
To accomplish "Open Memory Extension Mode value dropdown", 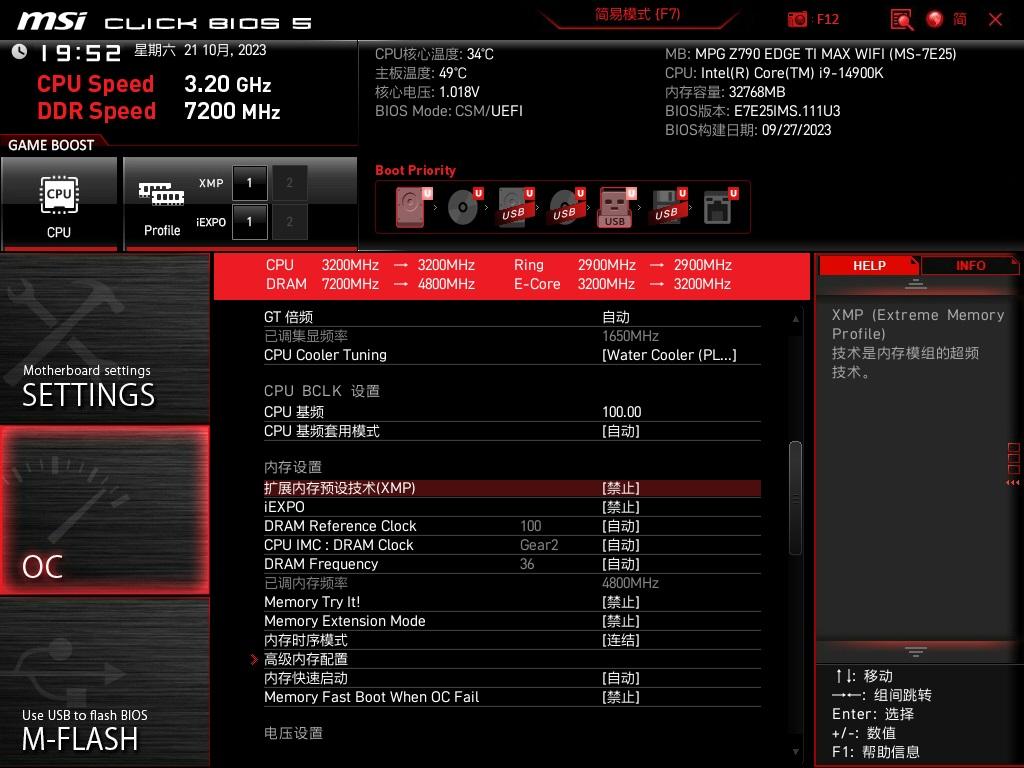I will pos(620,621).
